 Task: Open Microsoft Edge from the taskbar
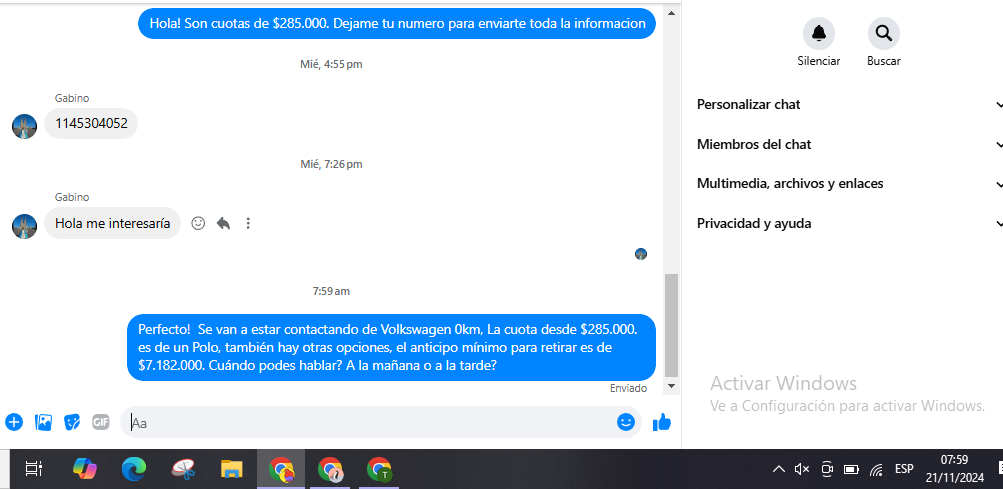click(134, 469)
